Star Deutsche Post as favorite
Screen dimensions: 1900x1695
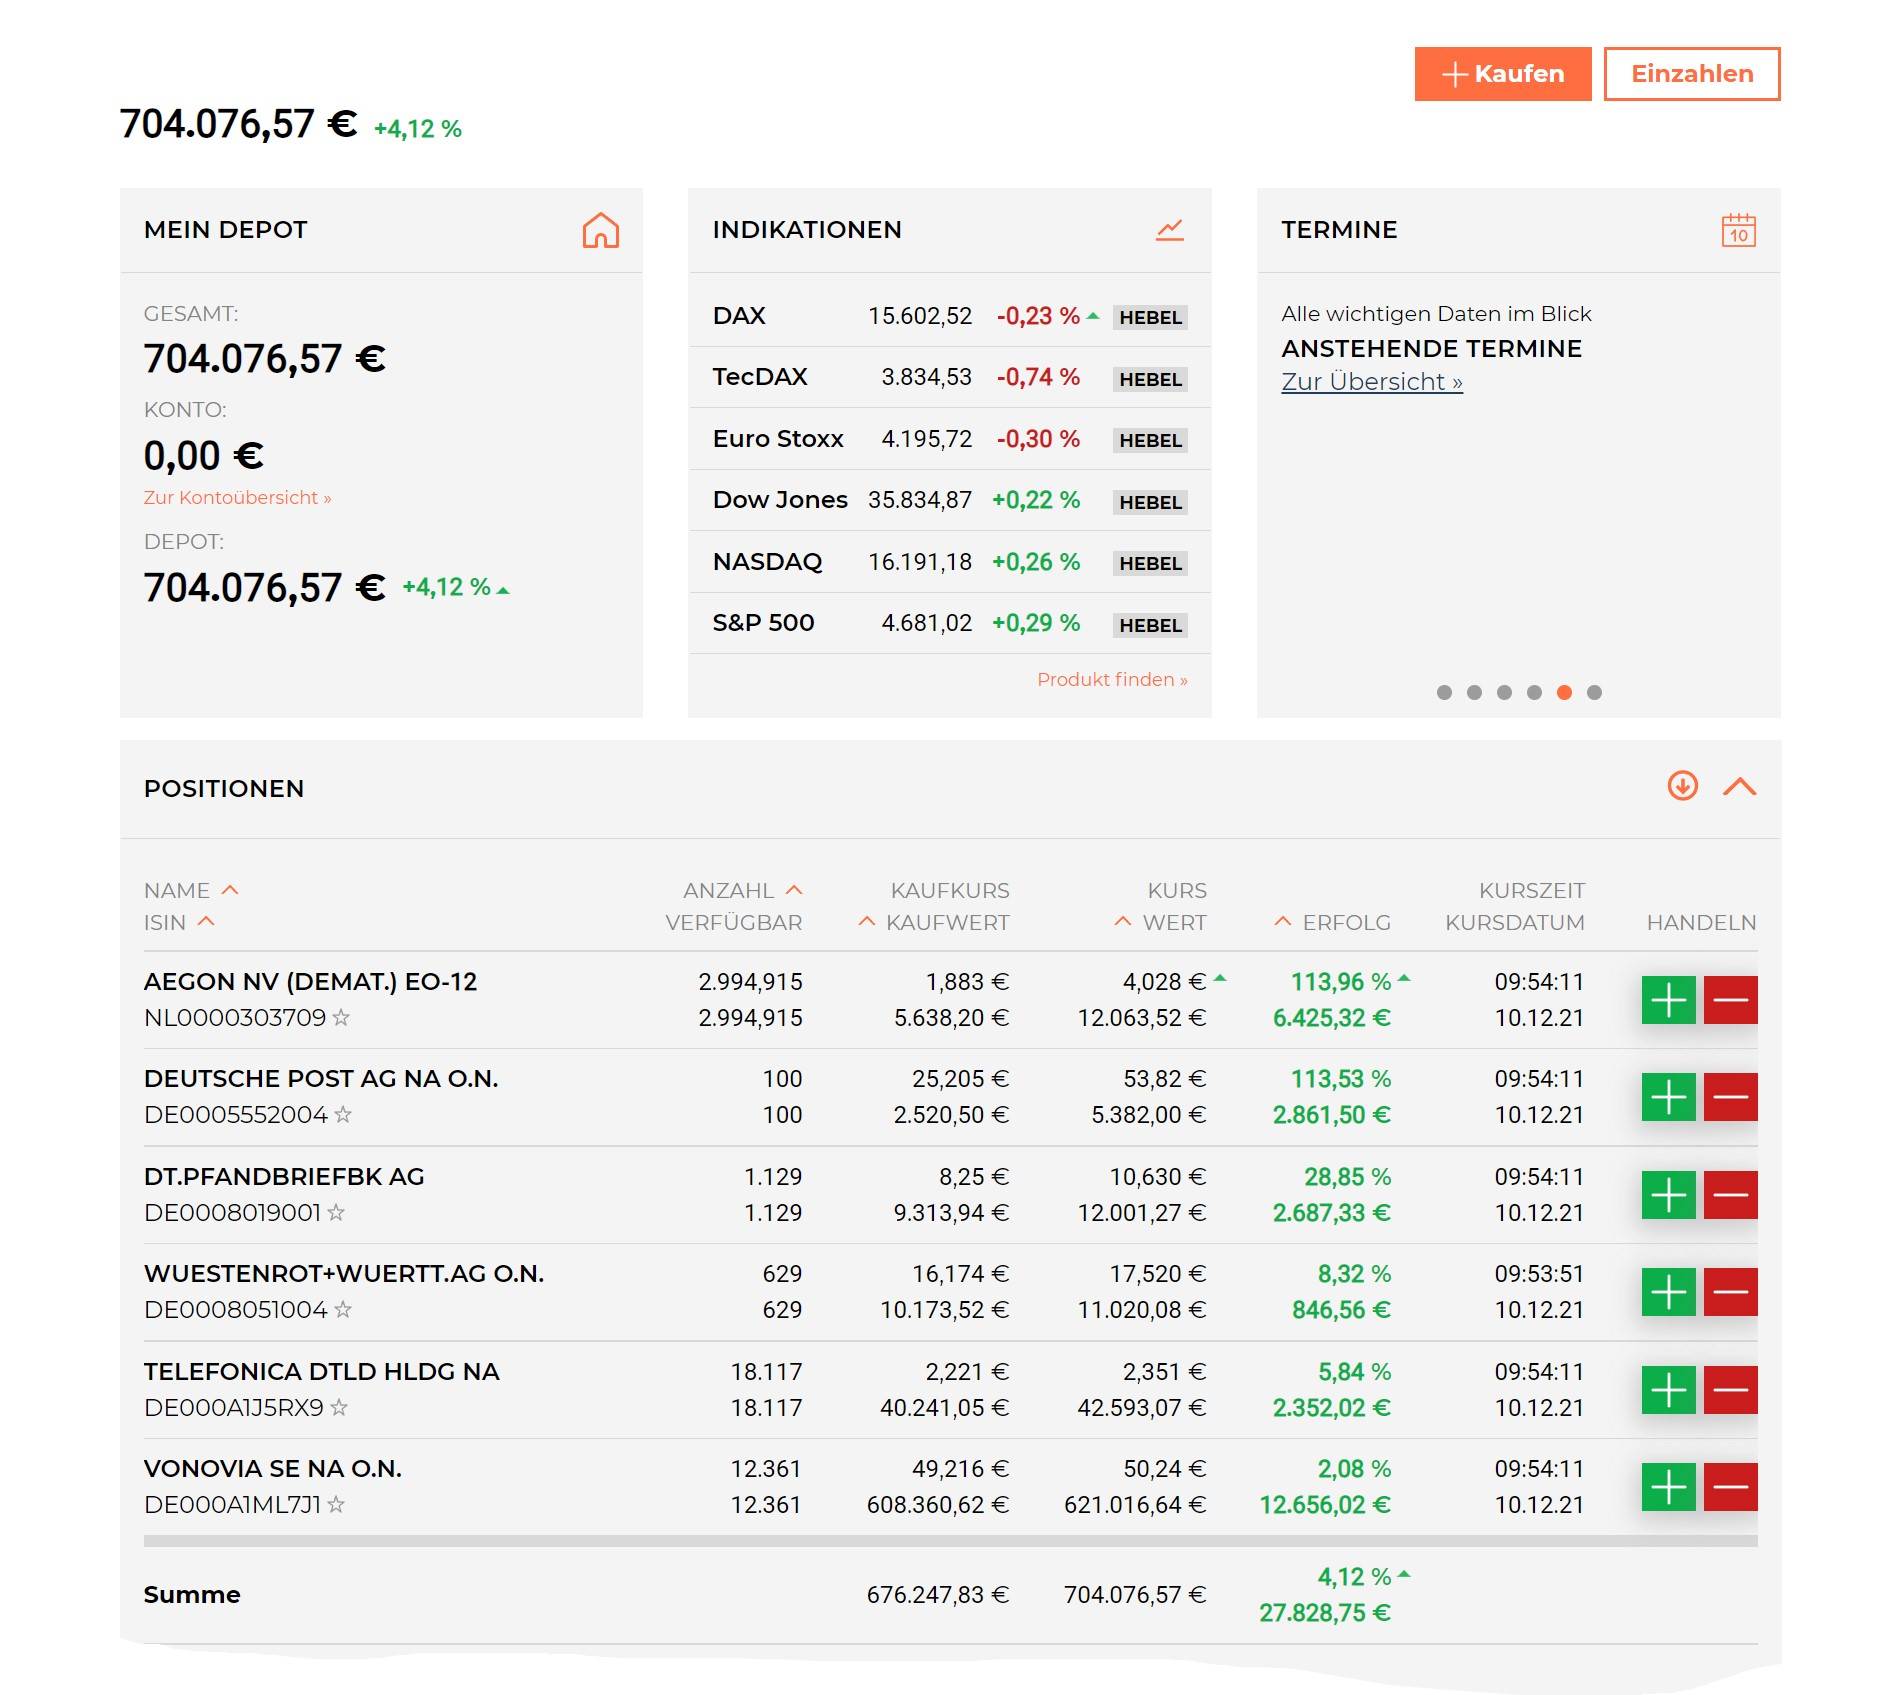pyautogui.click(x=343, y=1114)
